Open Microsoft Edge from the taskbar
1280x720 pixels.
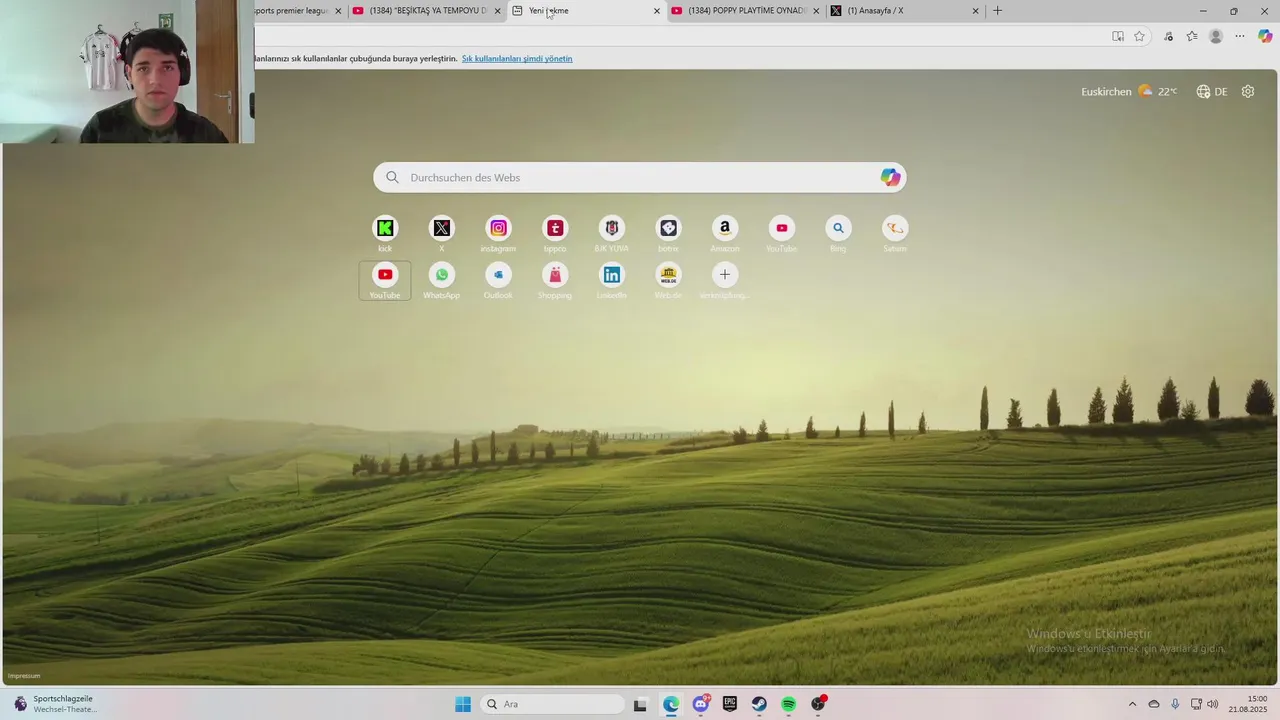point(670,704)
